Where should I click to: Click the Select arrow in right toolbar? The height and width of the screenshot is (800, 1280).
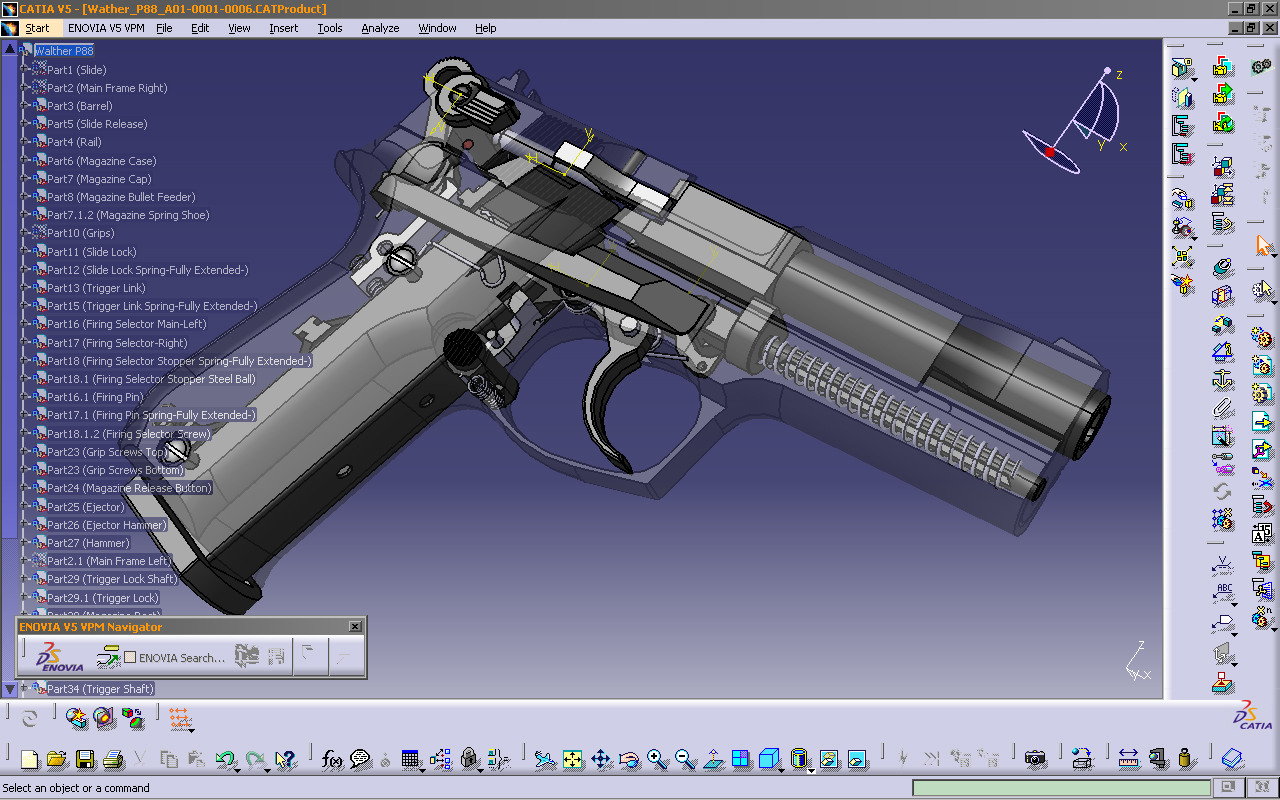tap(1263, 246)
